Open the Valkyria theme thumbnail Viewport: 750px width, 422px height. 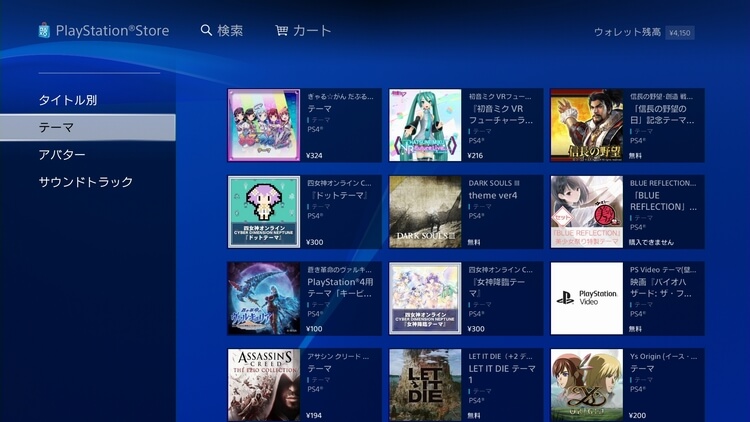pos(264,299)
